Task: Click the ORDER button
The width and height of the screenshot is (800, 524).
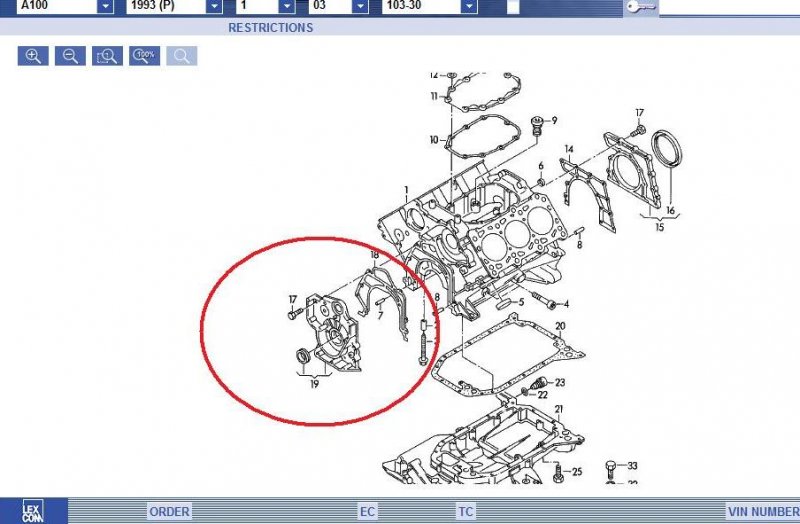Action: pyautogui.click(x=169, y=512)
